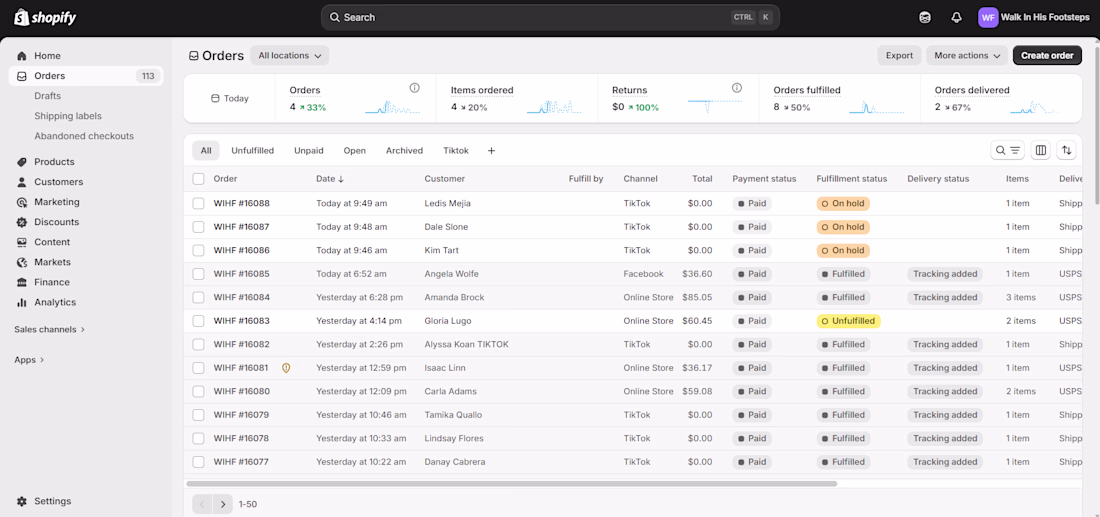Screen dimensions: 1100x517
Task: Check the box for order WIHF #16087
Action: tap(199, 227)
